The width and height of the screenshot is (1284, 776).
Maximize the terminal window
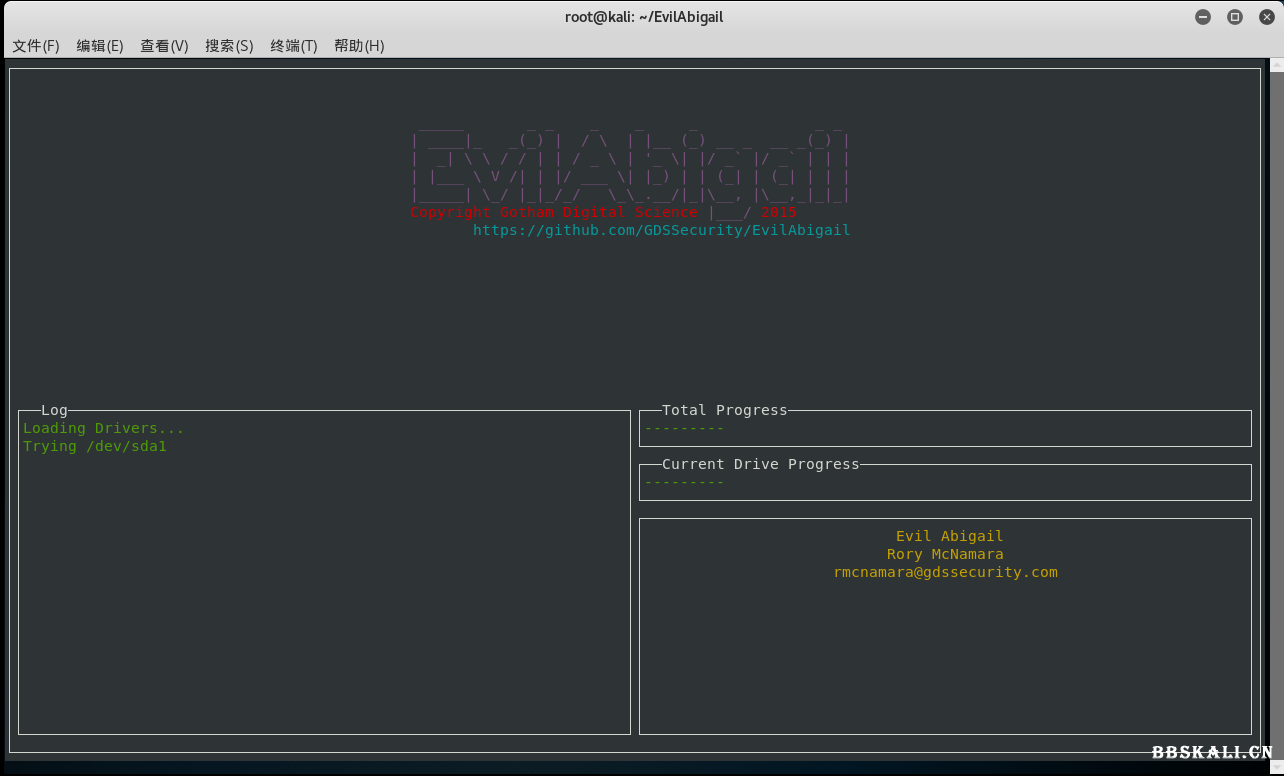[x=1235, y=17]
